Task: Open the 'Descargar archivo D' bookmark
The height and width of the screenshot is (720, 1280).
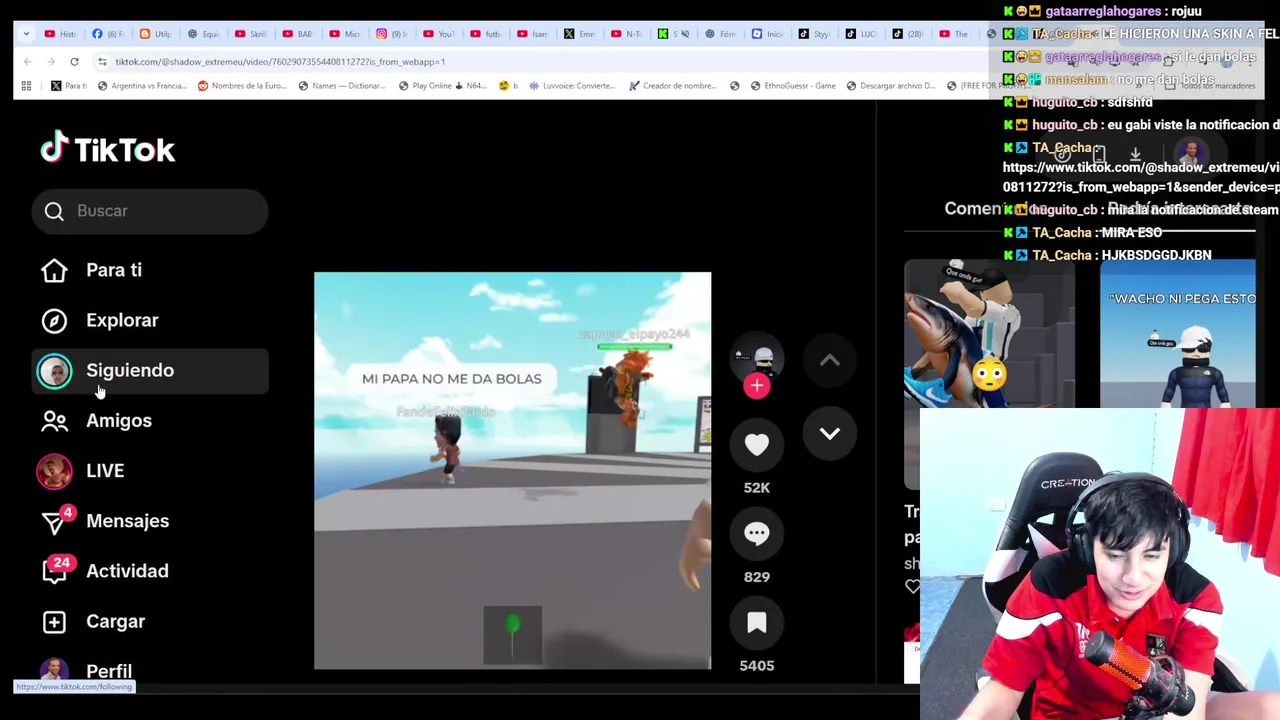Action: tap(891, 86)
